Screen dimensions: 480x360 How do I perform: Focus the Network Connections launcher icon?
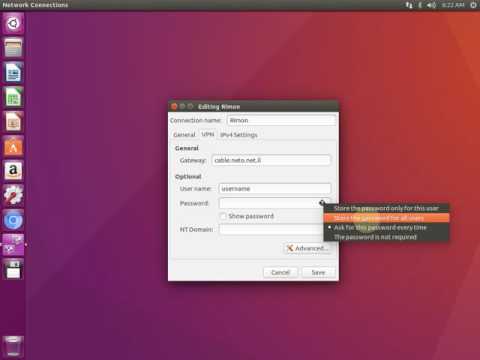(x=13, y=245)
